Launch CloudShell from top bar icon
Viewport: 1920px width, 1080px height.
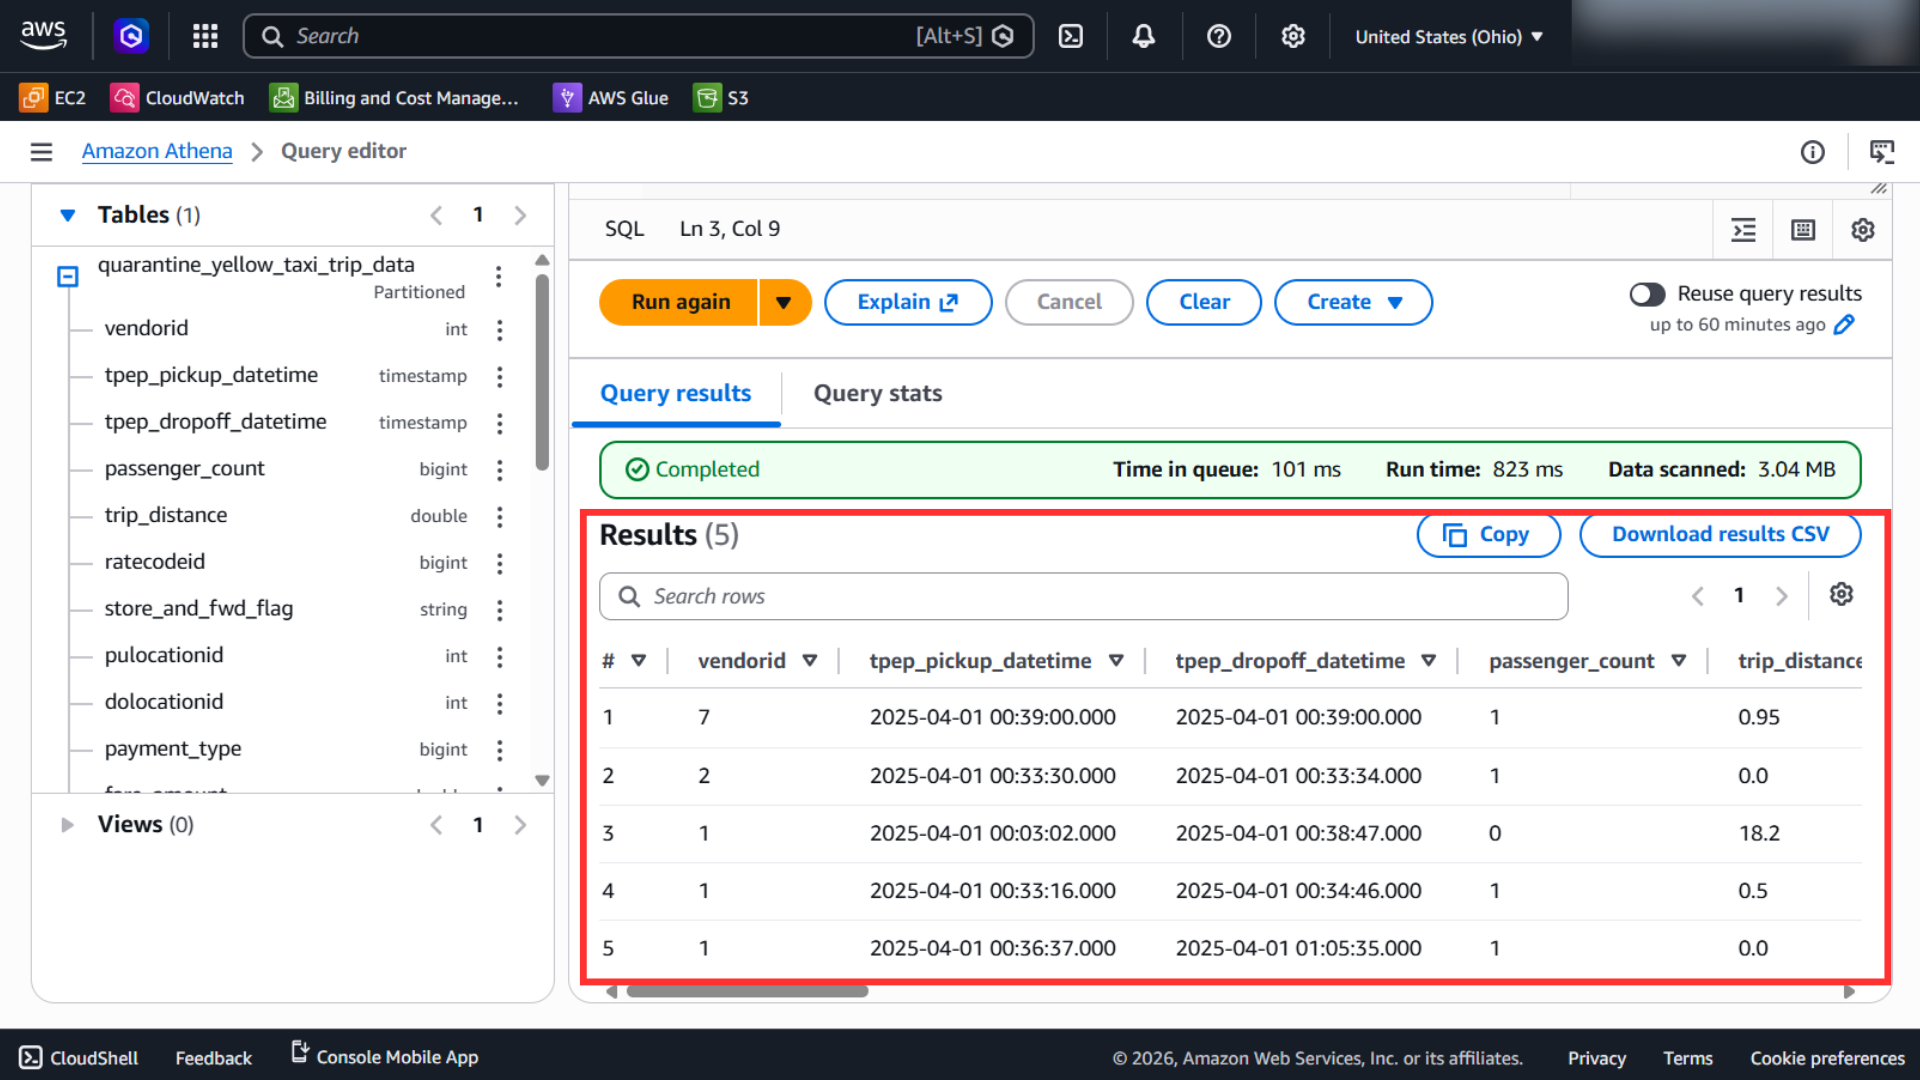(x=1070, y=36)
